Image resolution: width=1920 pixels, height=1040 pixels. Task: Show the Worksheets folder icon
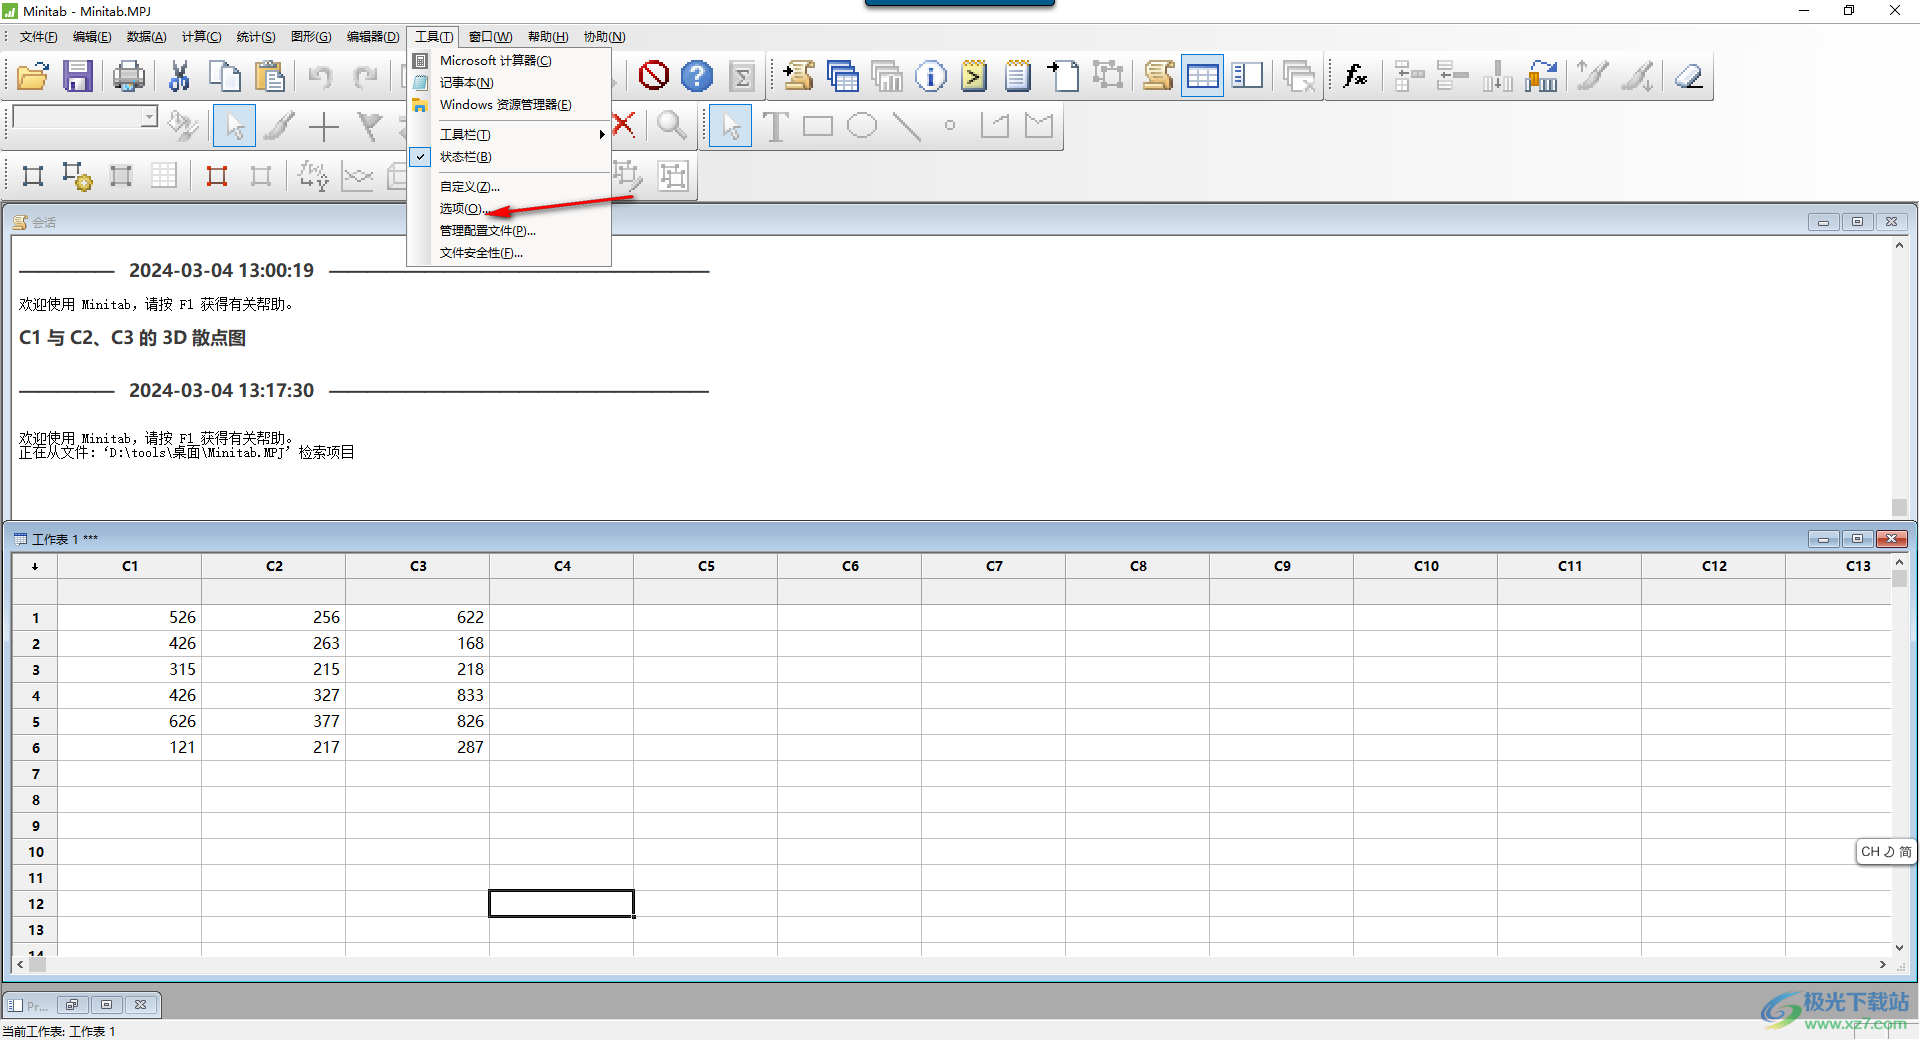tap(843, 76)
